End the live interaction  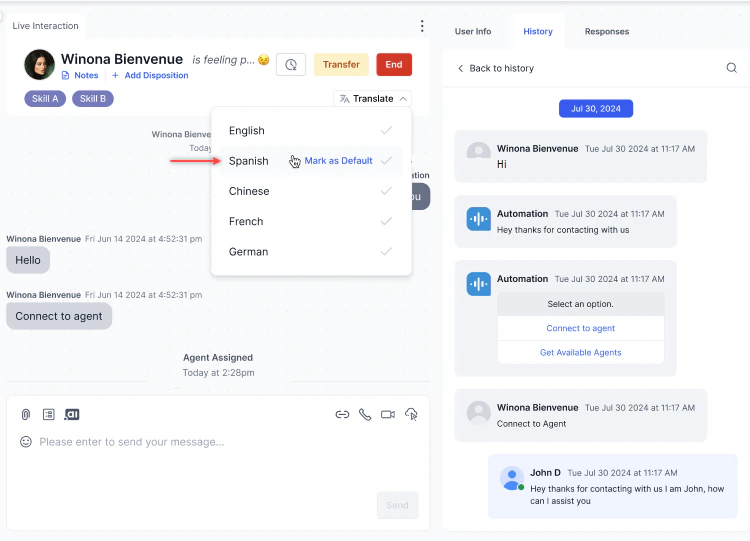394,65
